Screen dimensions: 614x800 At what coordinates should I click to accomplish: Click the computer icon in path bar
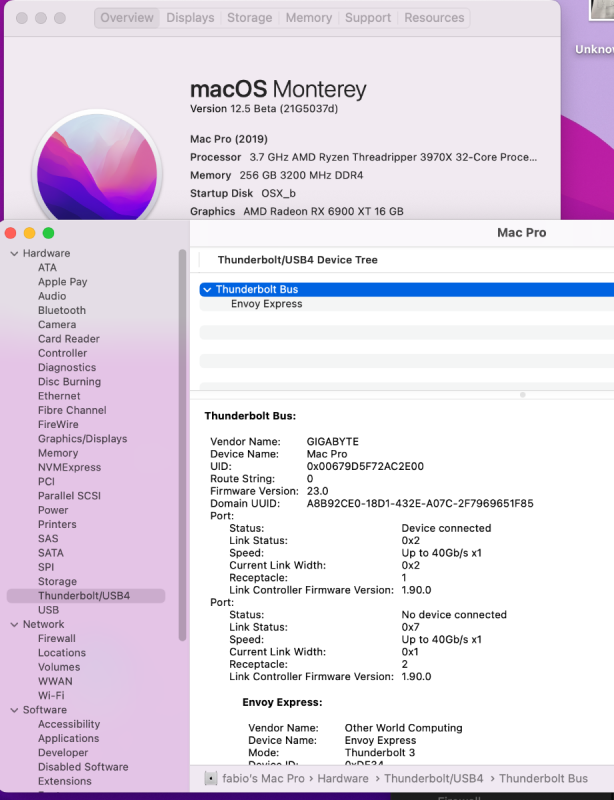pos(210,779)
